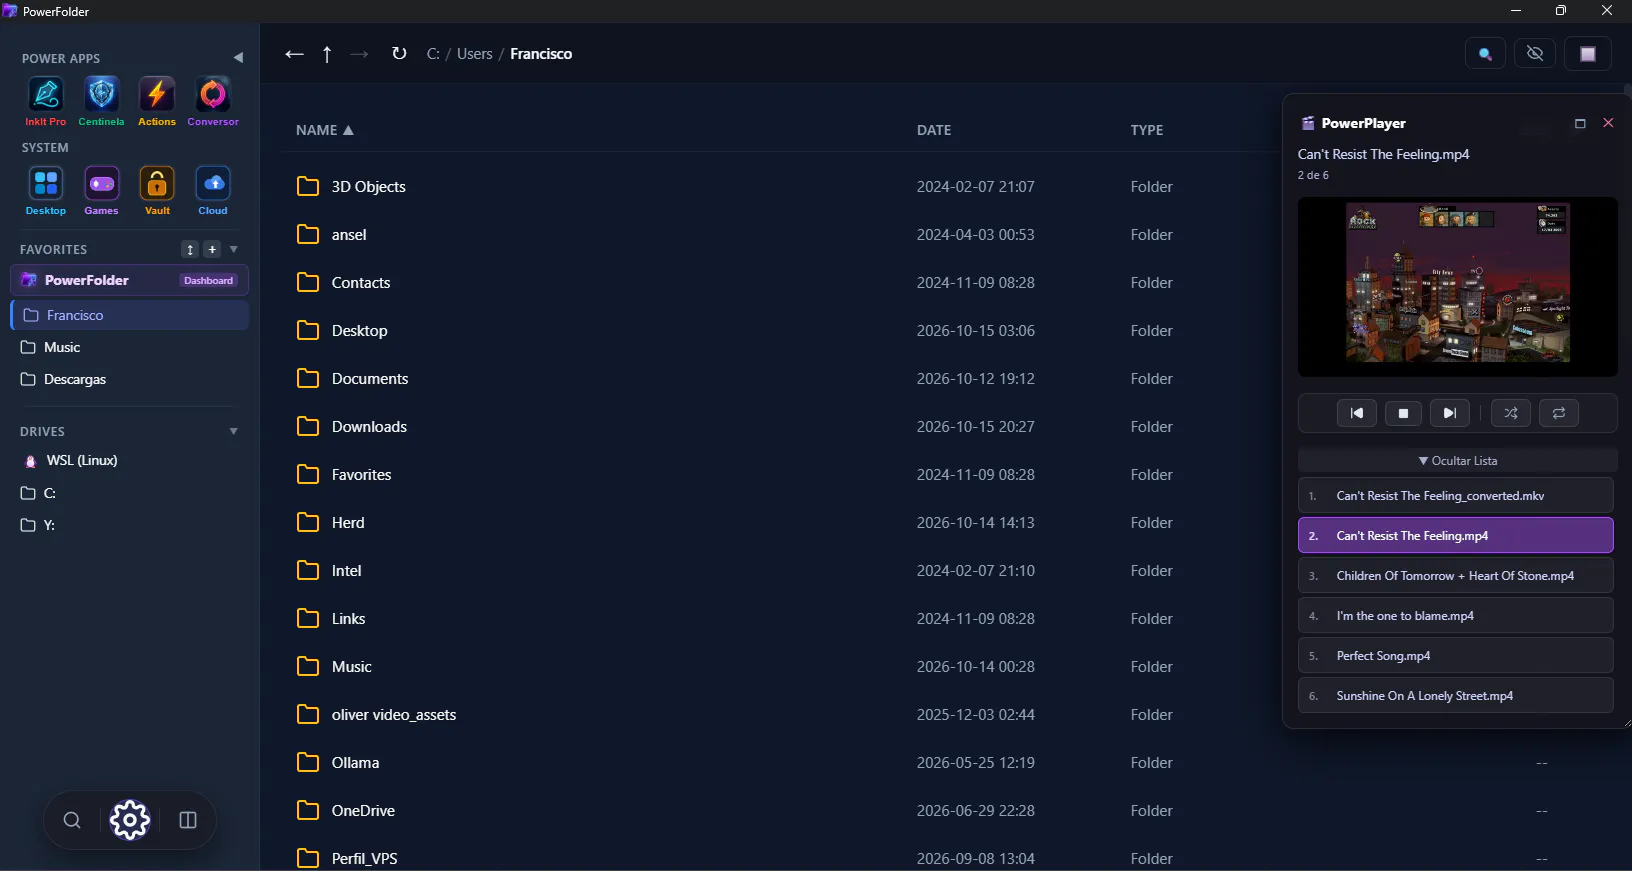
Task: Open the Centinela shield app
Action: tap(101, 102)
